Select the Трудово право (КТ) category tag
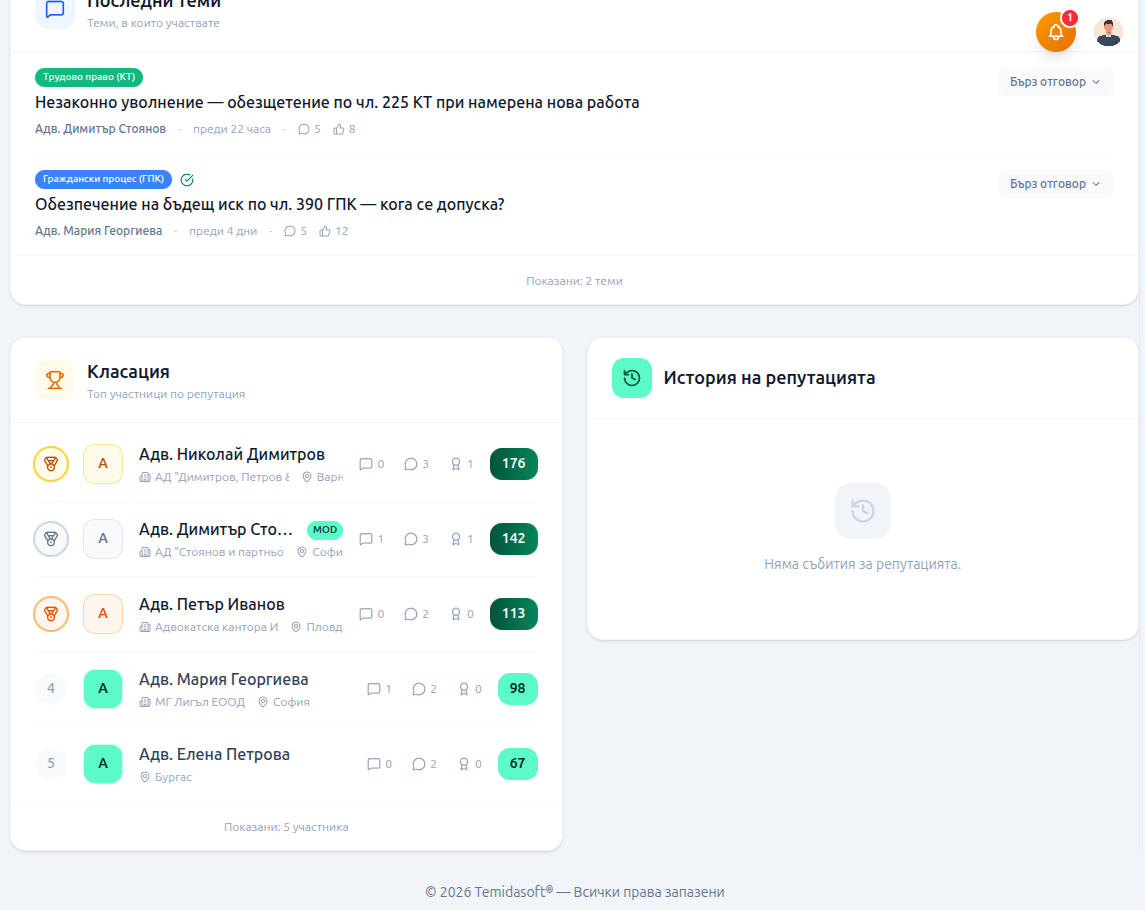This screenshot has height=910, width=1145. pos(89,77)
